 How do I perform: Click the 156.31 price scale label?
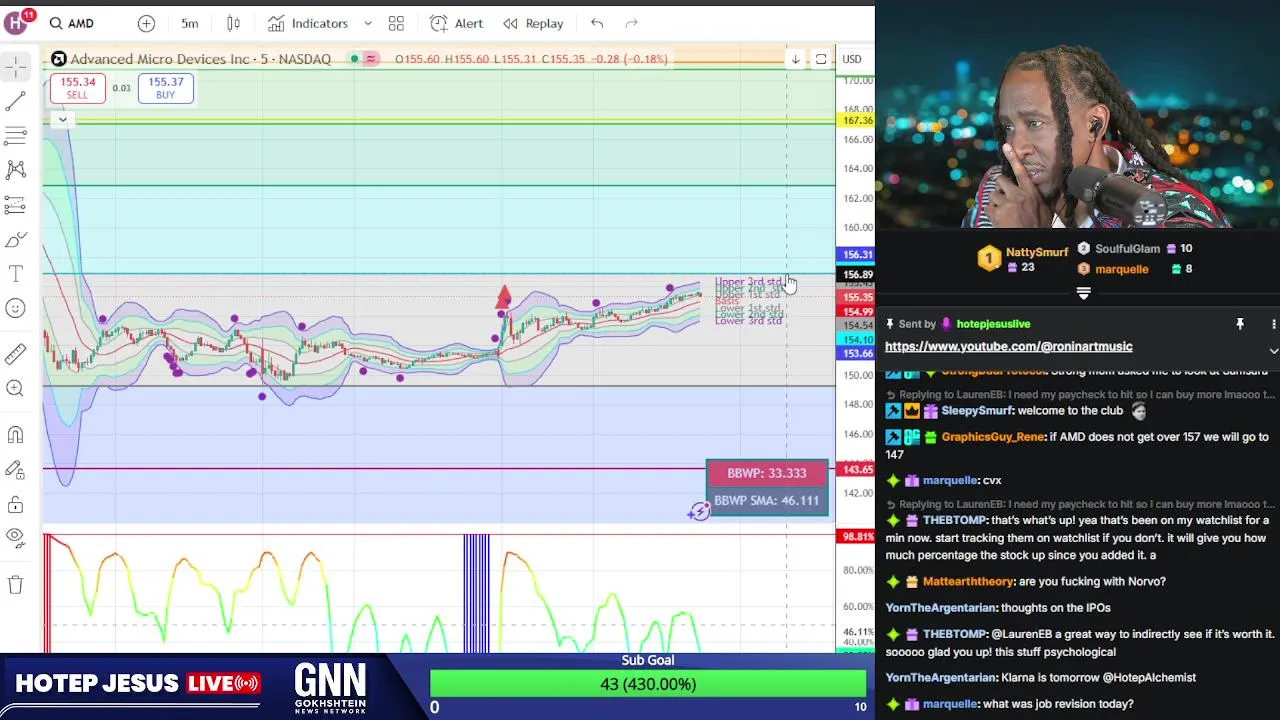856,255
